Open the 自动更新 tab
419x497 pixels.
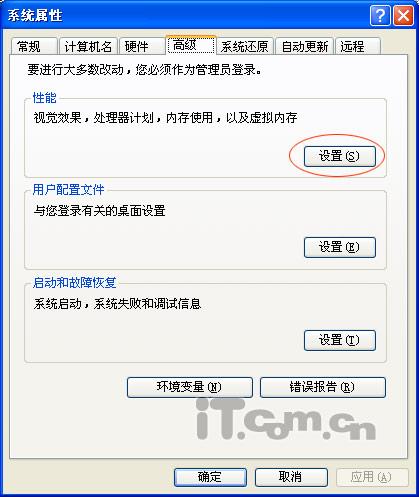(x=305, y=46)
